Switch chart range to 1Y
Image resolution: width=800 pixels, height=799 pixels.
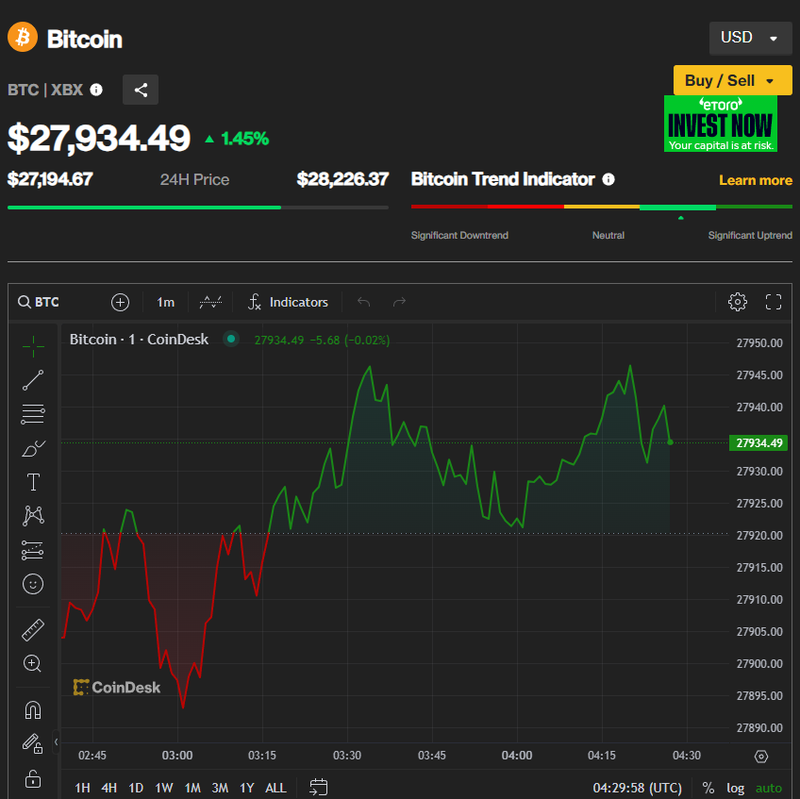[x=246, y=788]
